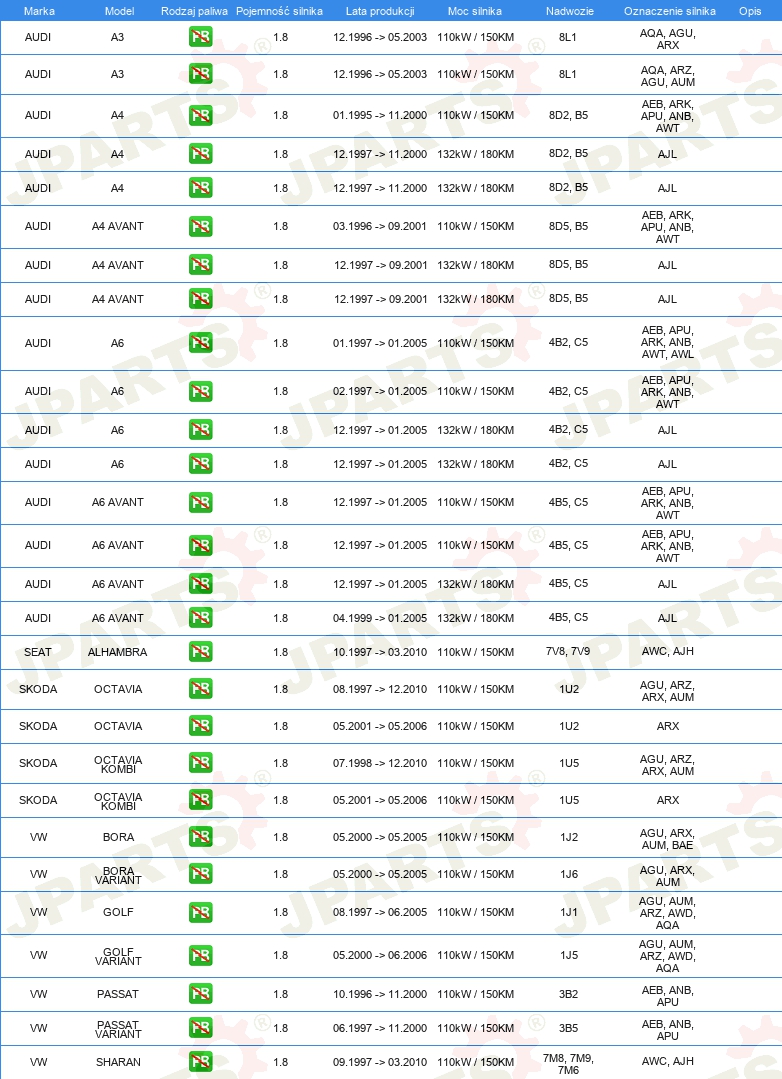Select GOLF VARIANT model cell
782x1079 pixels.
[118, 957]
